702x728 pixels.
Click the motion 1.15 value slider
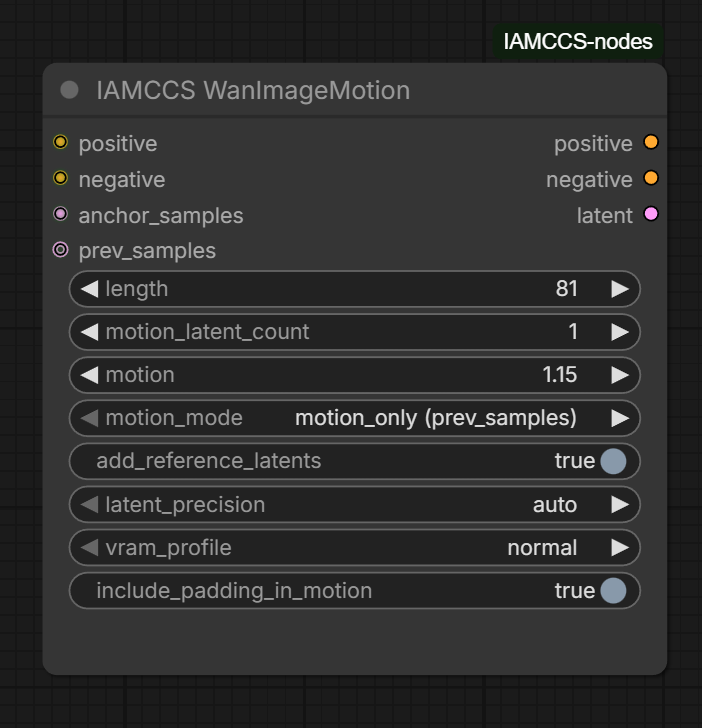(x=355, y=375)
